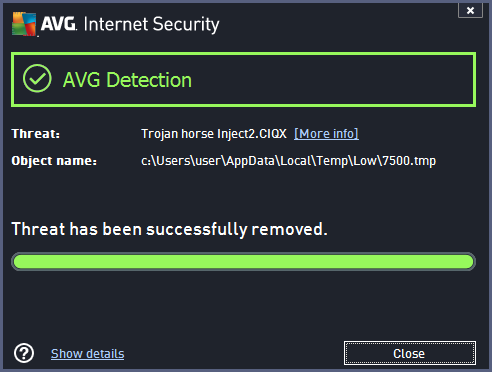Click the Close button
The image size is (492, 372).
tap(410, 353)
